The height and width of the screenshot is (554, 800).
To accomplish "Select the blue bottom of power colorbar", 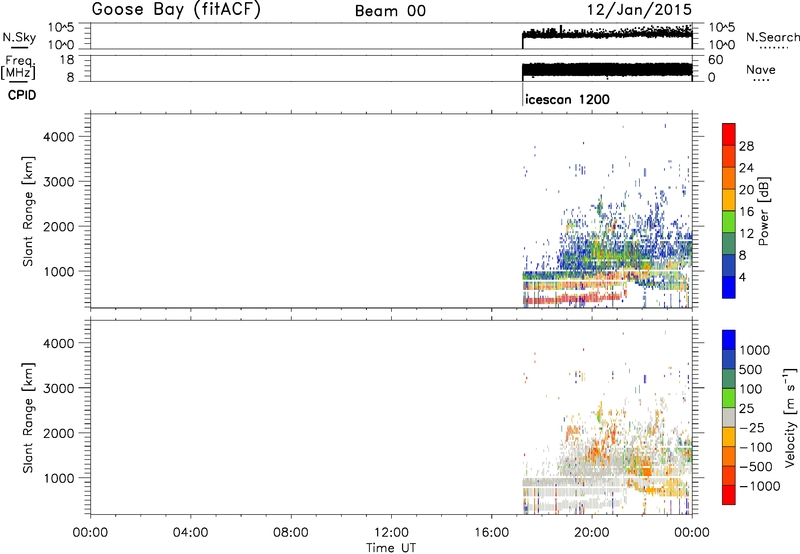I will click(x=729, y=287).
